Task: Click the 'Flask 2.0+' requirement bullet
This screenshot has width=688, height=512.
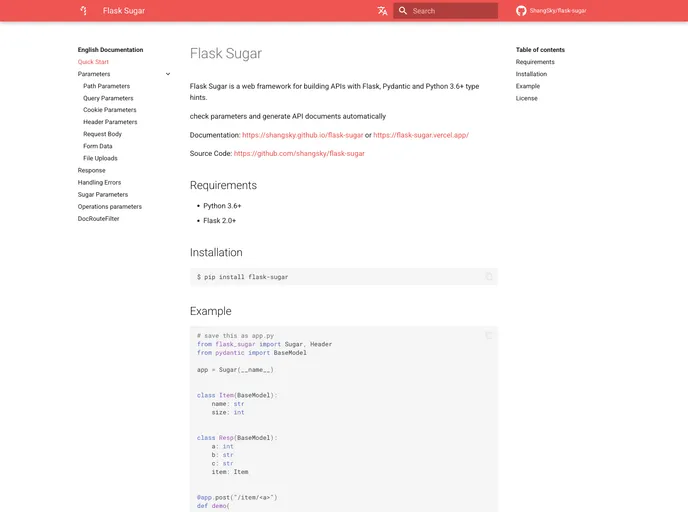Action: tap(219, 221)
